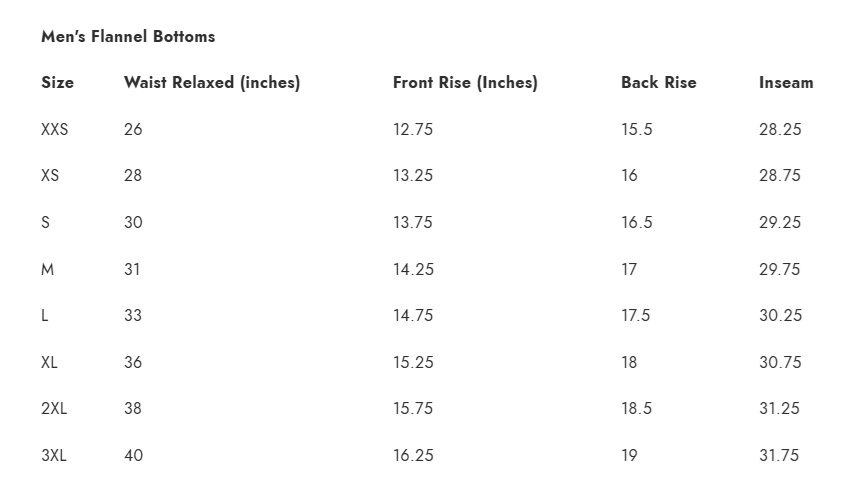The image size is (848, 480).
Task: Select the 14.25 front rise value
Action: coord(413,269)
